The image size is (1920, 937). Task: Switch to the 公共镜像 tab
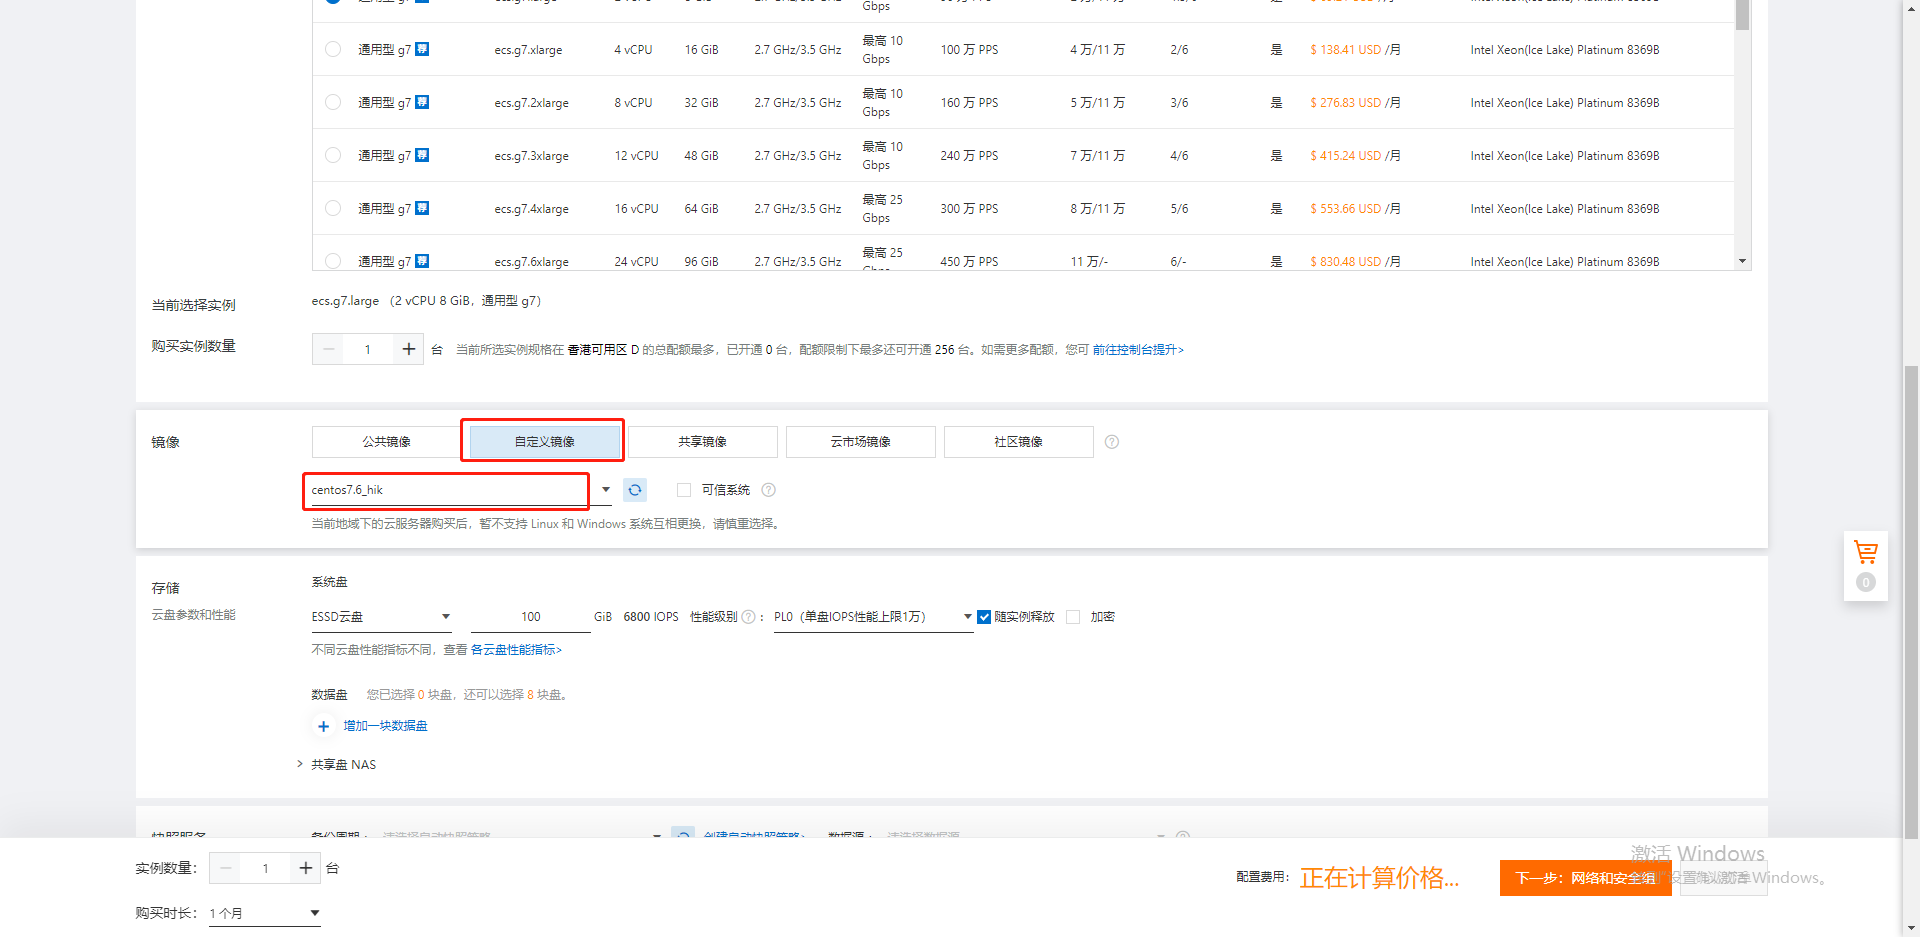pyautogui.click(x=385, y=441)
